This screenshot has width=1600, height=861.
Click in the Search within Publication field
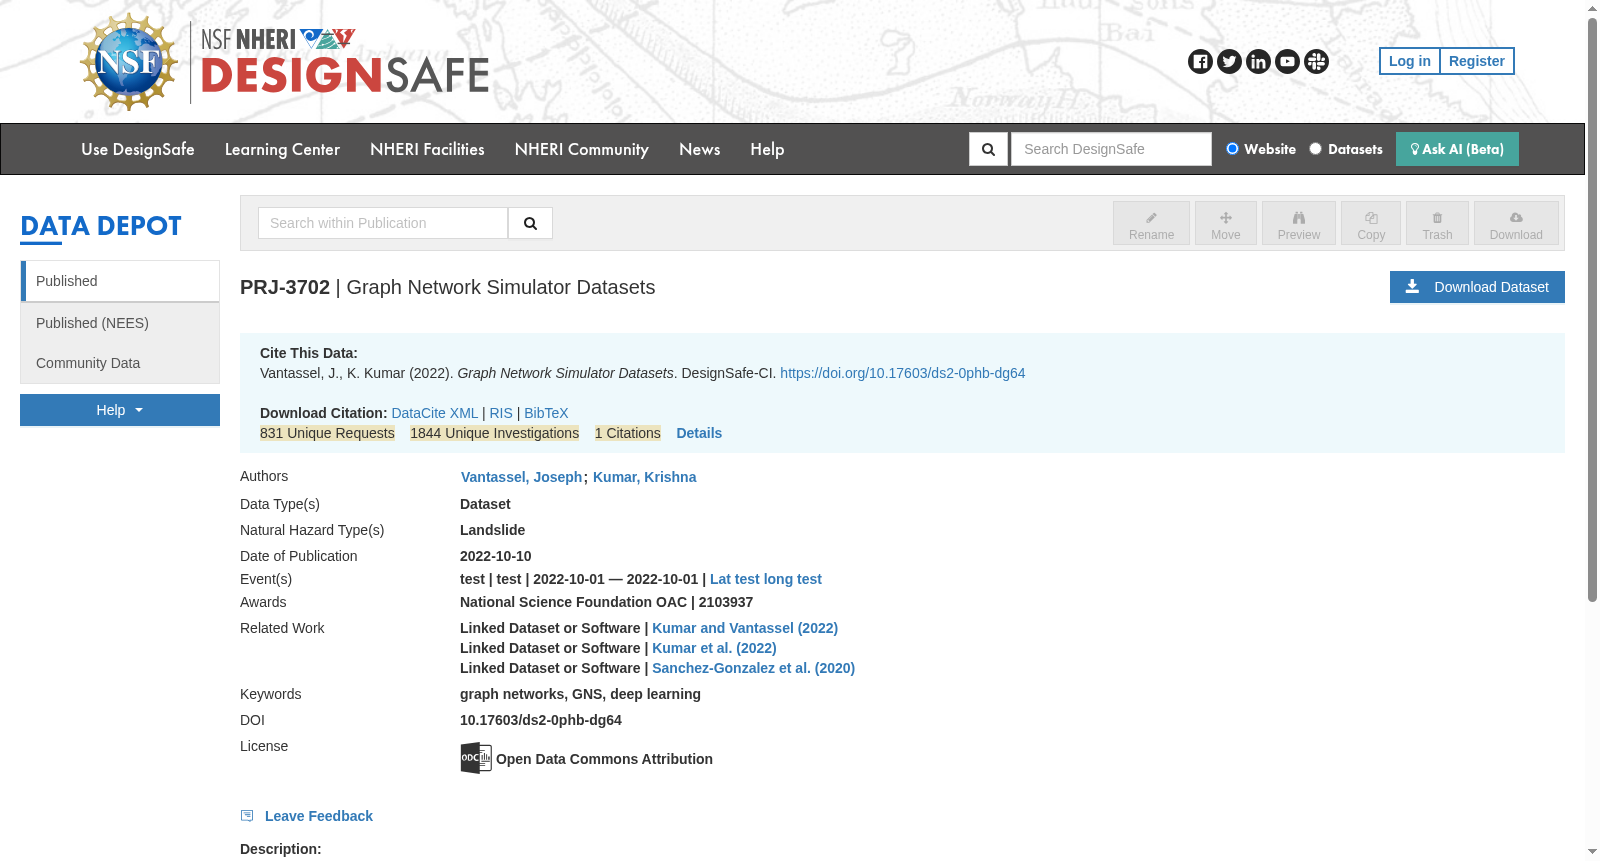coord(383,223)
